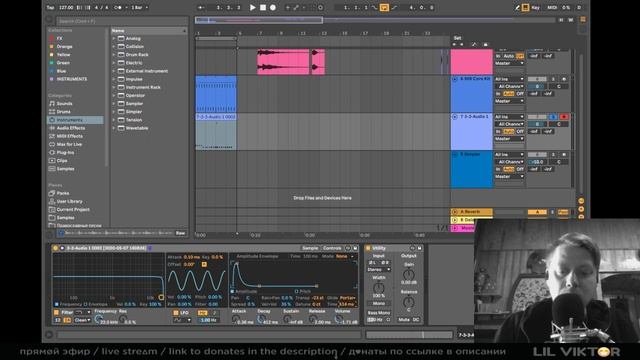Toggle the metronome icon
The width and height of the screenshot is (640, 360).
(117, 7)
